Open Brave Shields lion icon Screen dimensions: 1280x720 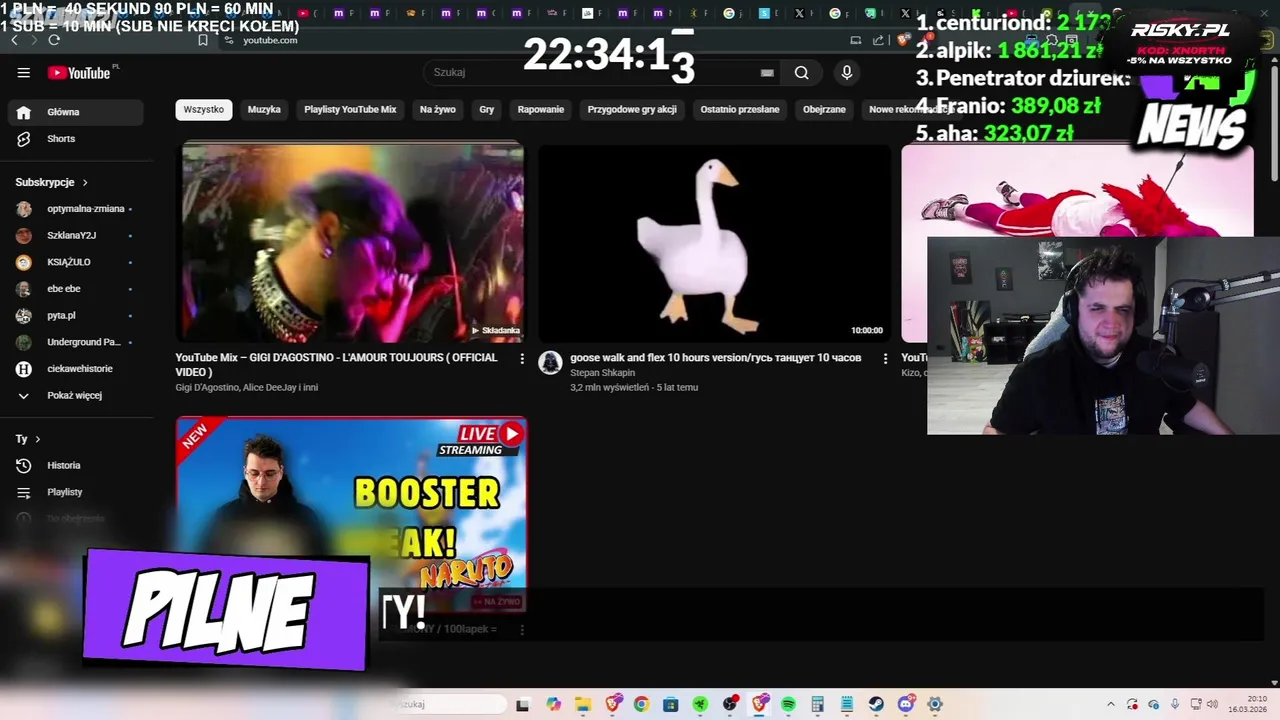click(x=902, y=40)
